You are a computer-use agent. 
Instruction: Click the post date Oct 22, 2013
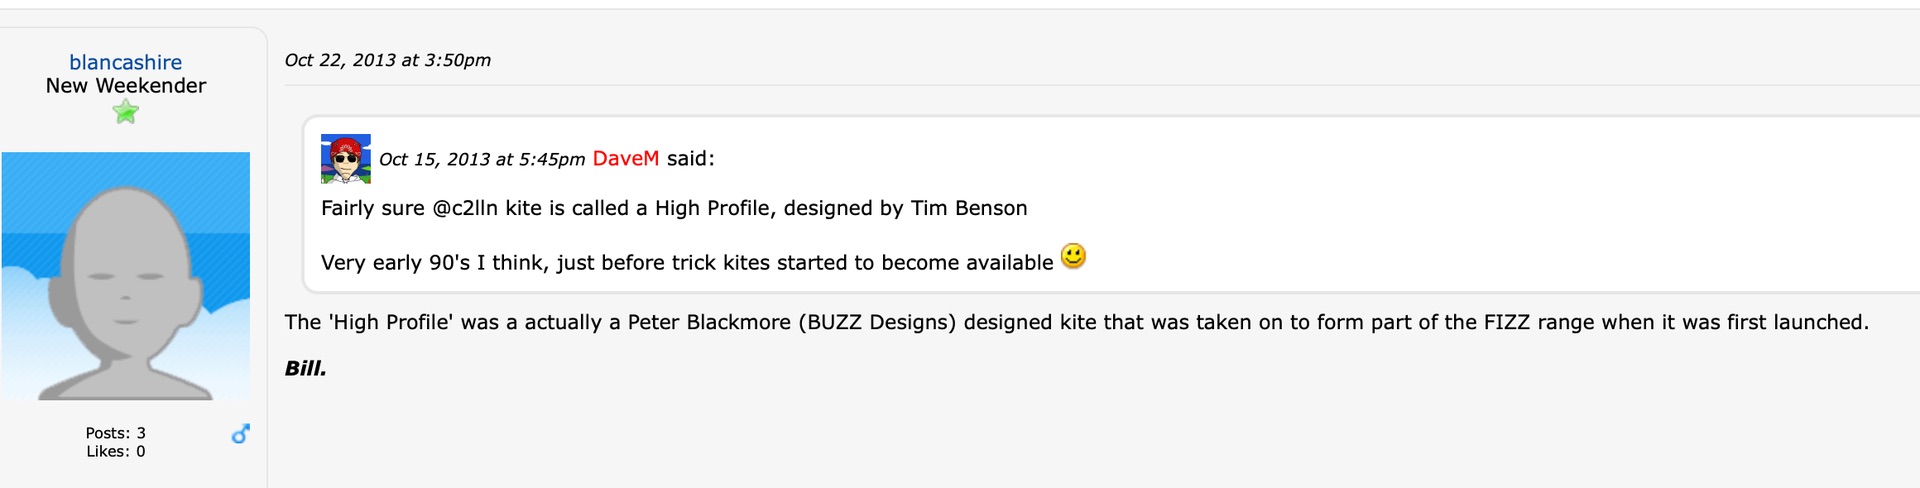(387, 60)
